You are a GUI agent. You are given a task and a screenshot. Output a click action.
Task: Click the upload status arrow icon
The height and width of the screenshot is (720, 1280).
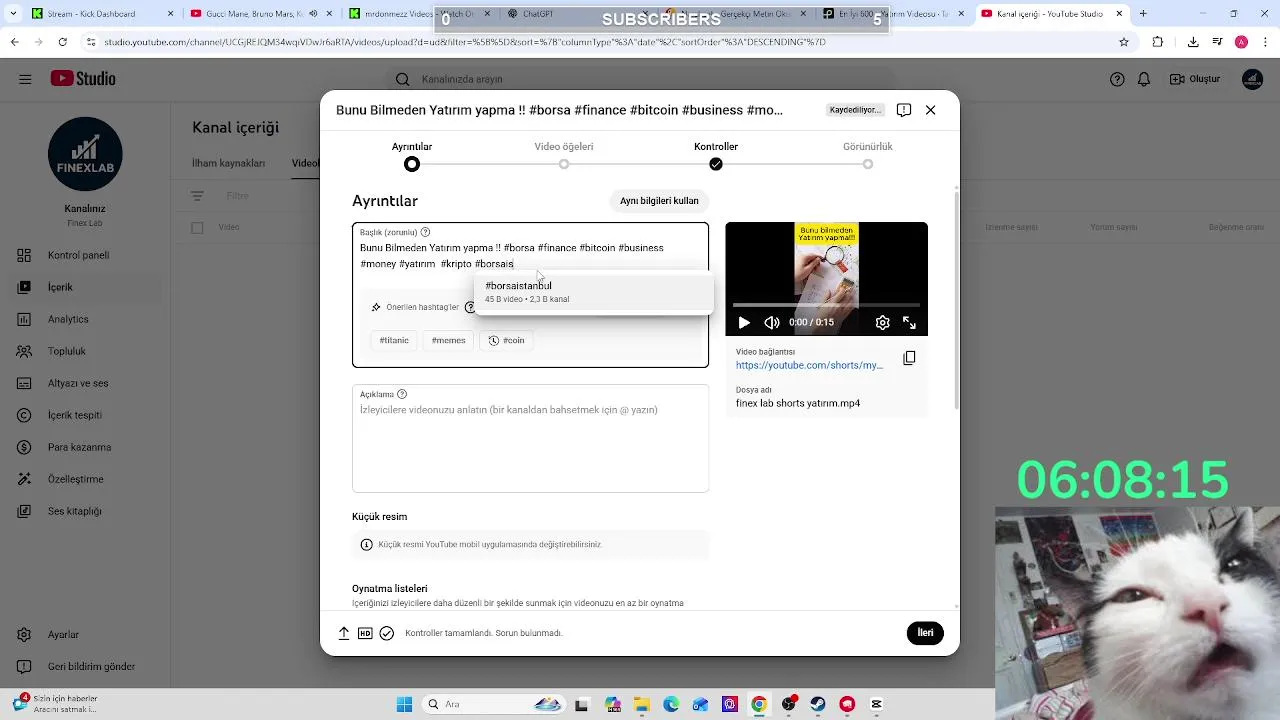[x=344, y=633]
